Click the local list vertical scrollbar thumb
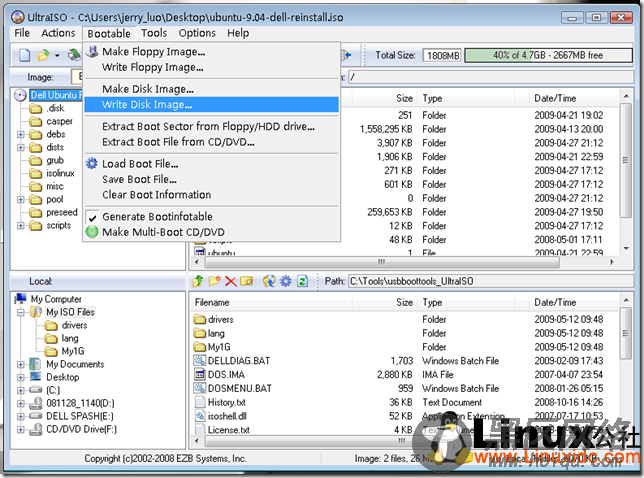Screen dimensions: 644x478 (626, 333)
